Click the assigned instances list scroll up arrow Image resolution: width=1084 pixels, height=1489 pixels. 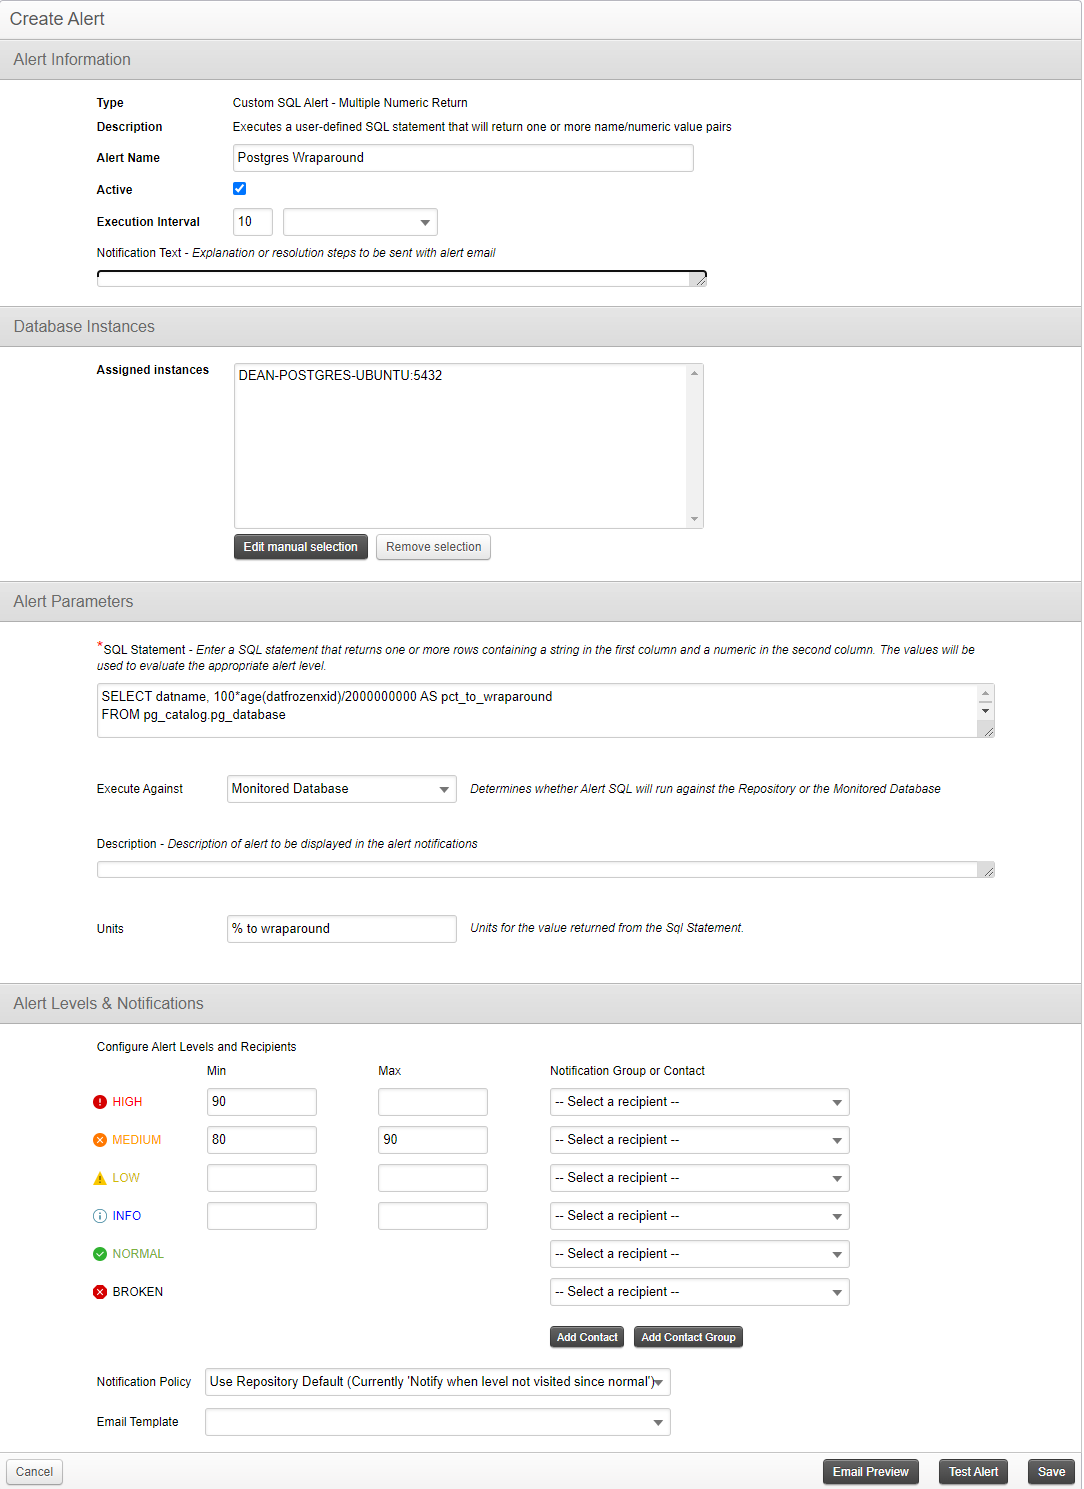[x=694, y=373]
